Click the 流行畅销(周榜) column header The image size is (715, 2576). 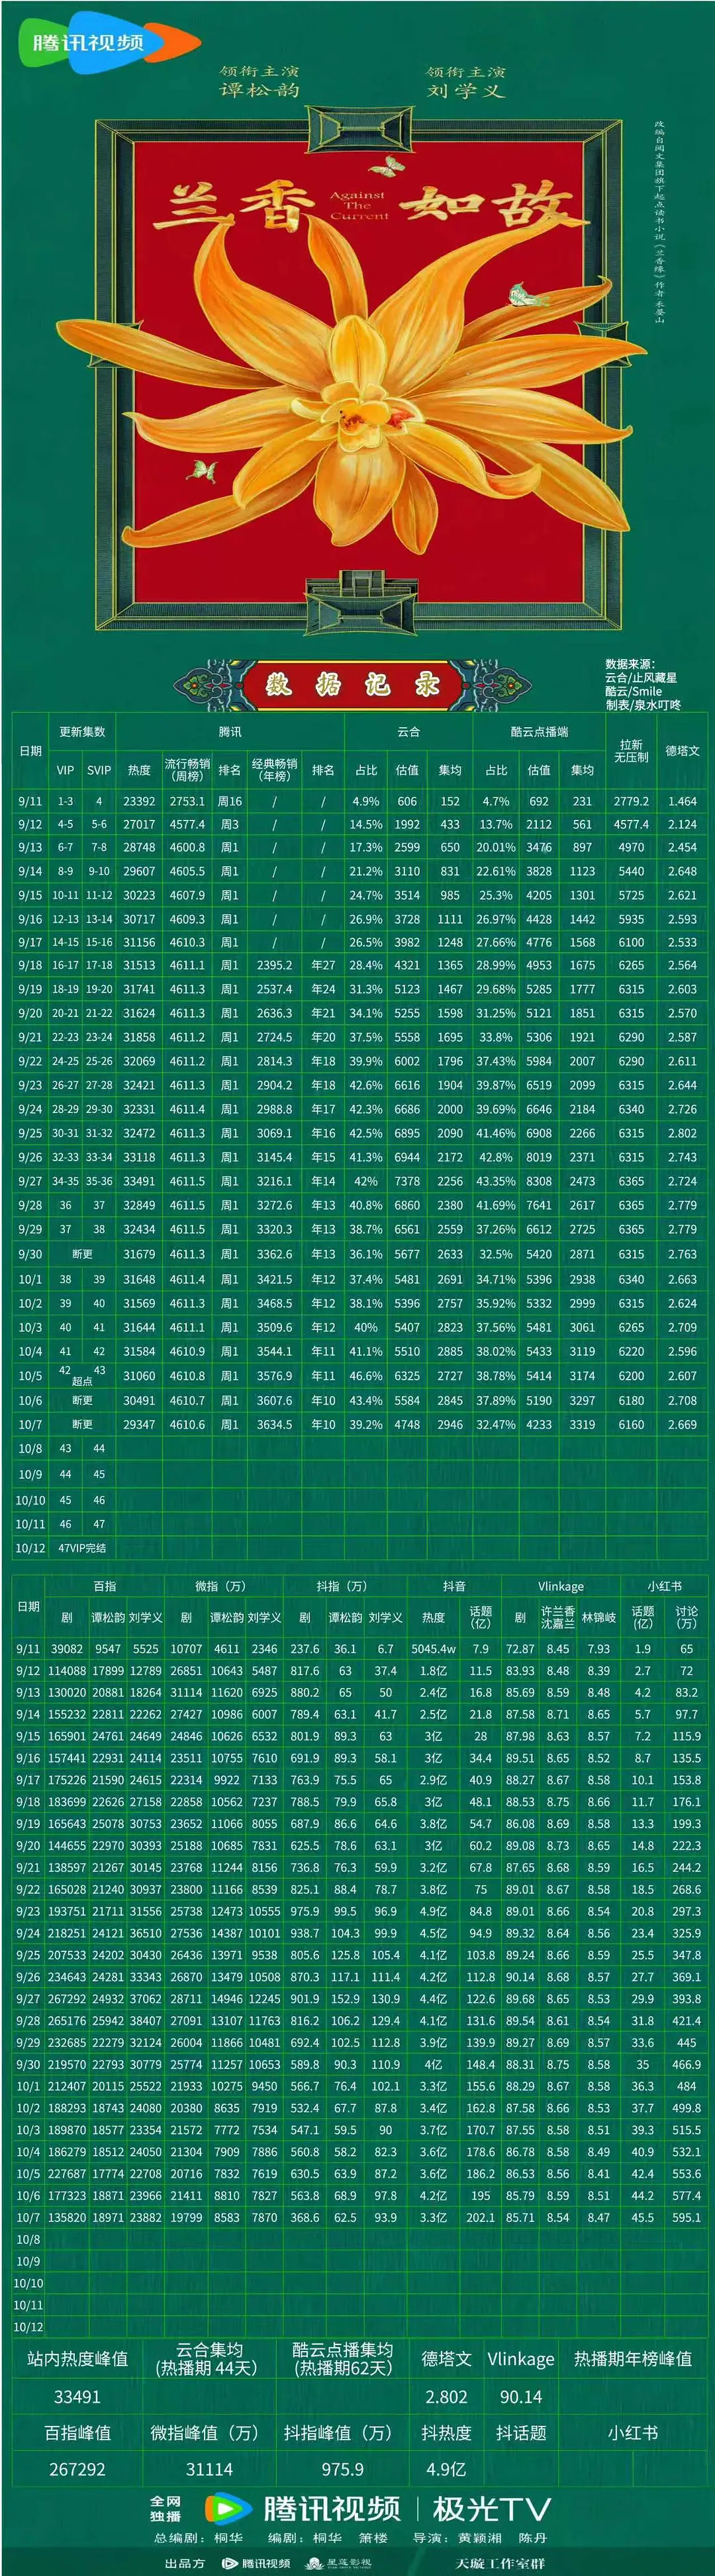click(x=187, y=770)
